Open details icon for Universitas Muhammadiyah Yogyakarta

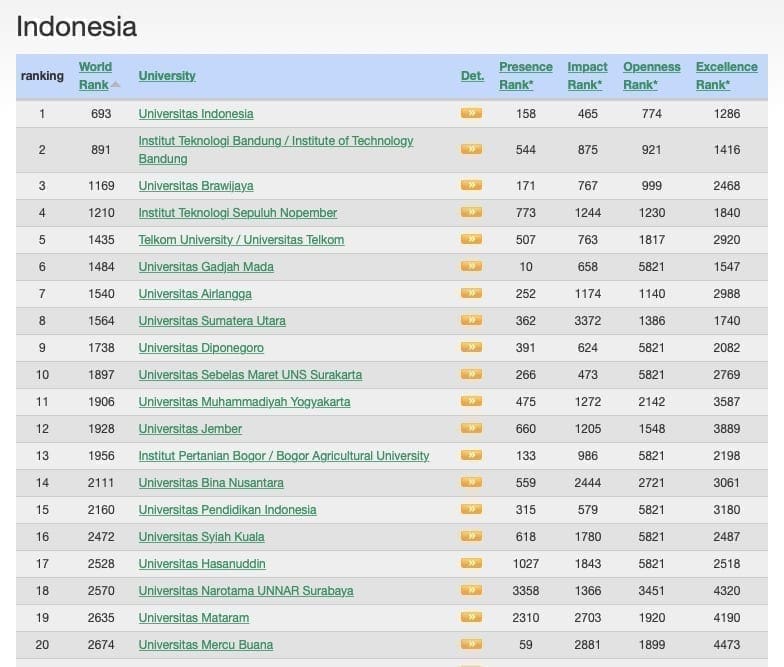[471, 401]
